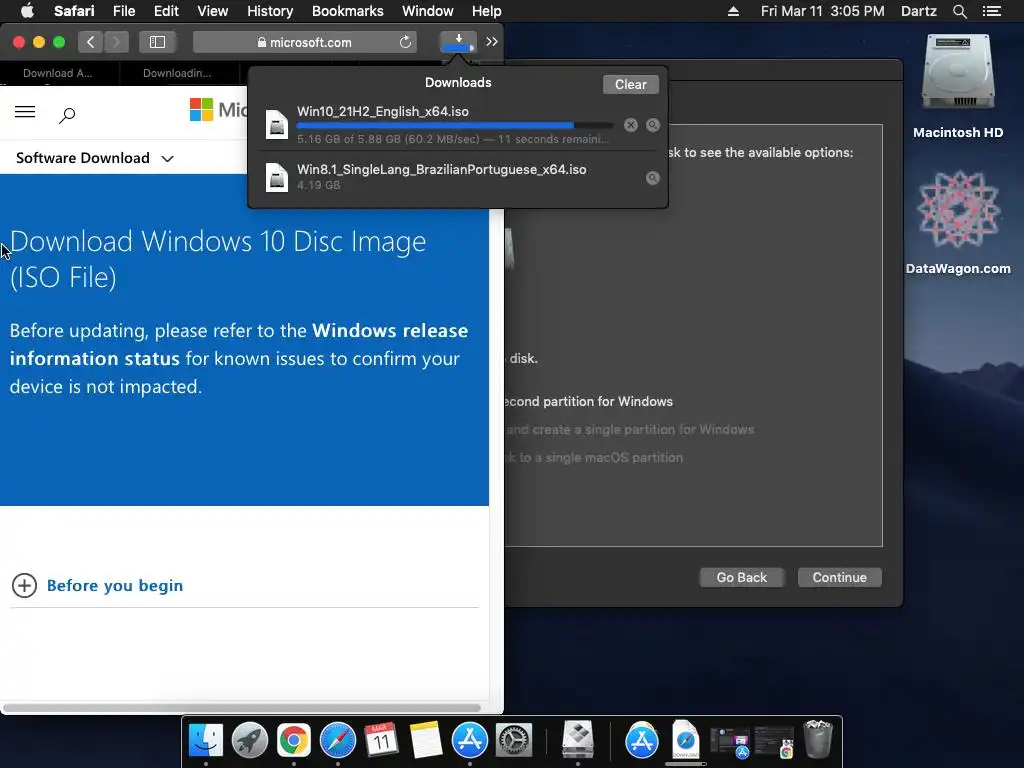
Task: Open the Windows release information status link
Action: coord(238,344)
